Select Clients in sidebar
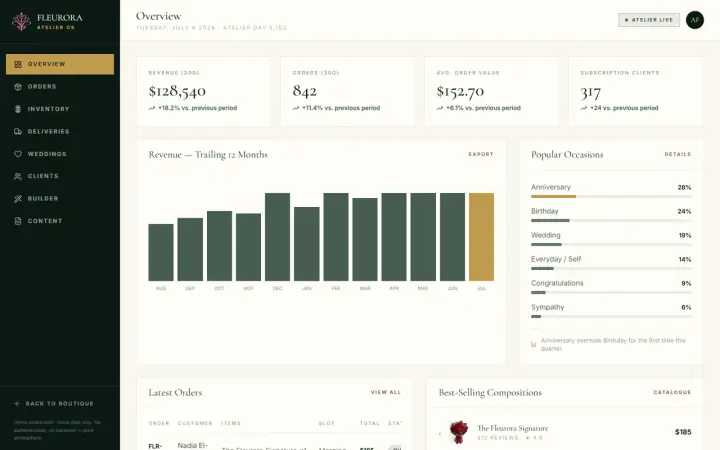 [60, 176]
